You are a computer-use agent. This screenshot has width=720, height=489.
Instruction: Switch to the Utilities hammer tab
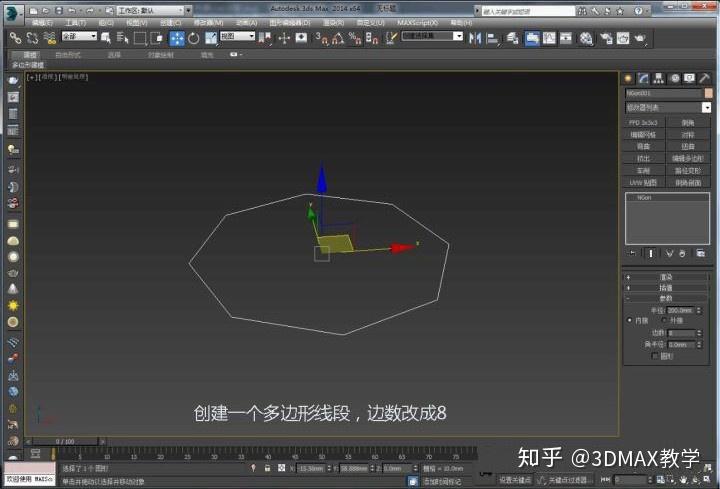(704, 79)
